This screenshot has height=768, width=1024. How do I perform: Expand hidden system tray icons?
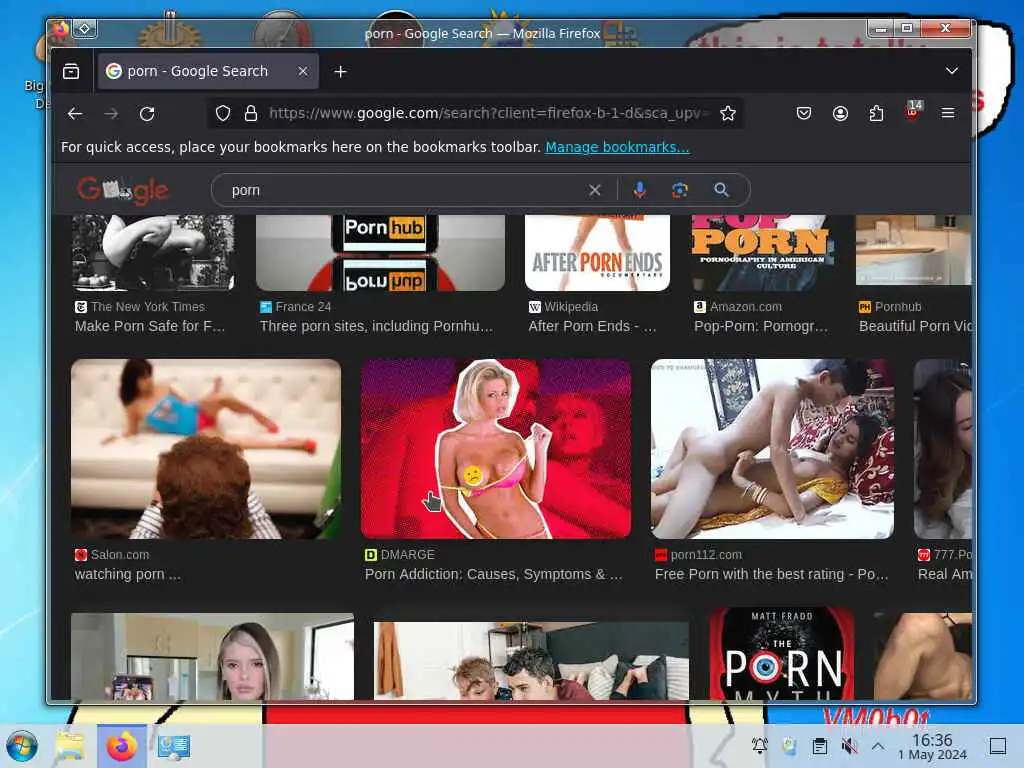(878, 746)
